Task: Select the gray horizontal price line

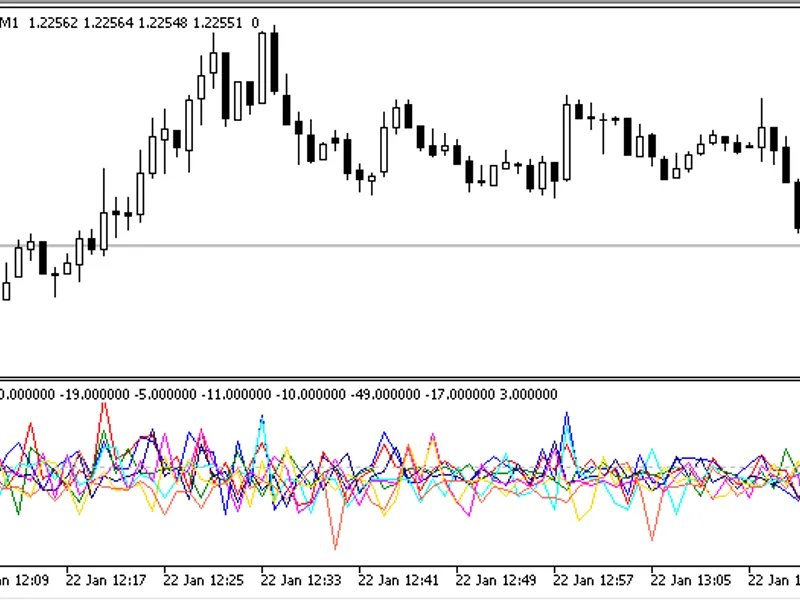Action: (400, 246)
